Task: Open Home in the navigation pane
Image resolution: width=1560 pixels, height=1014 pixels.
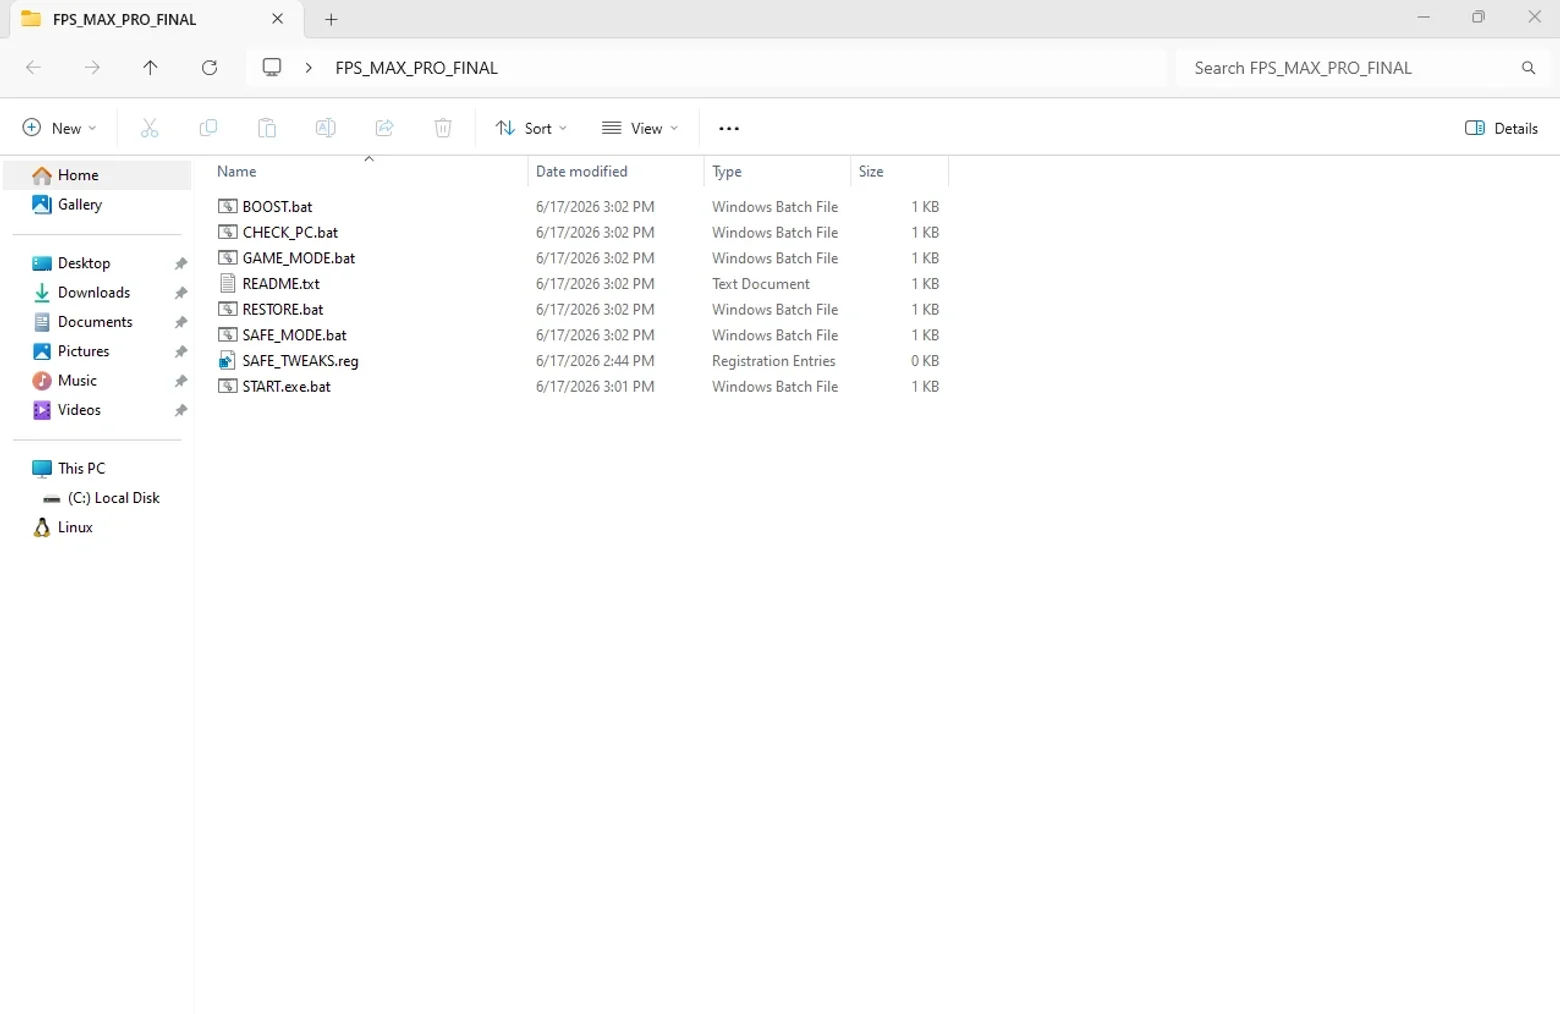Action: click(x=97, y=175)
